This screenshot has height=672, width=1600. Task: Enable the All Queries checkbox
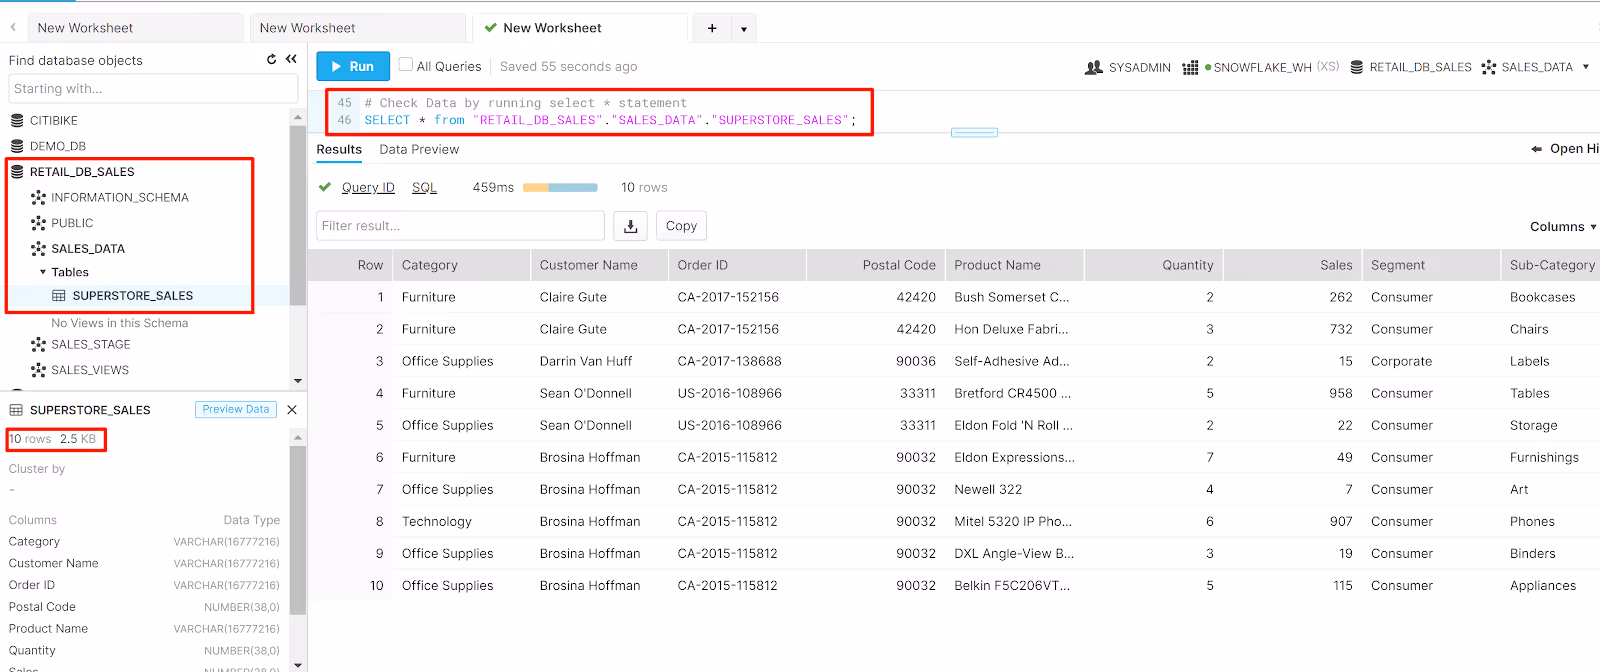(405, 65)
